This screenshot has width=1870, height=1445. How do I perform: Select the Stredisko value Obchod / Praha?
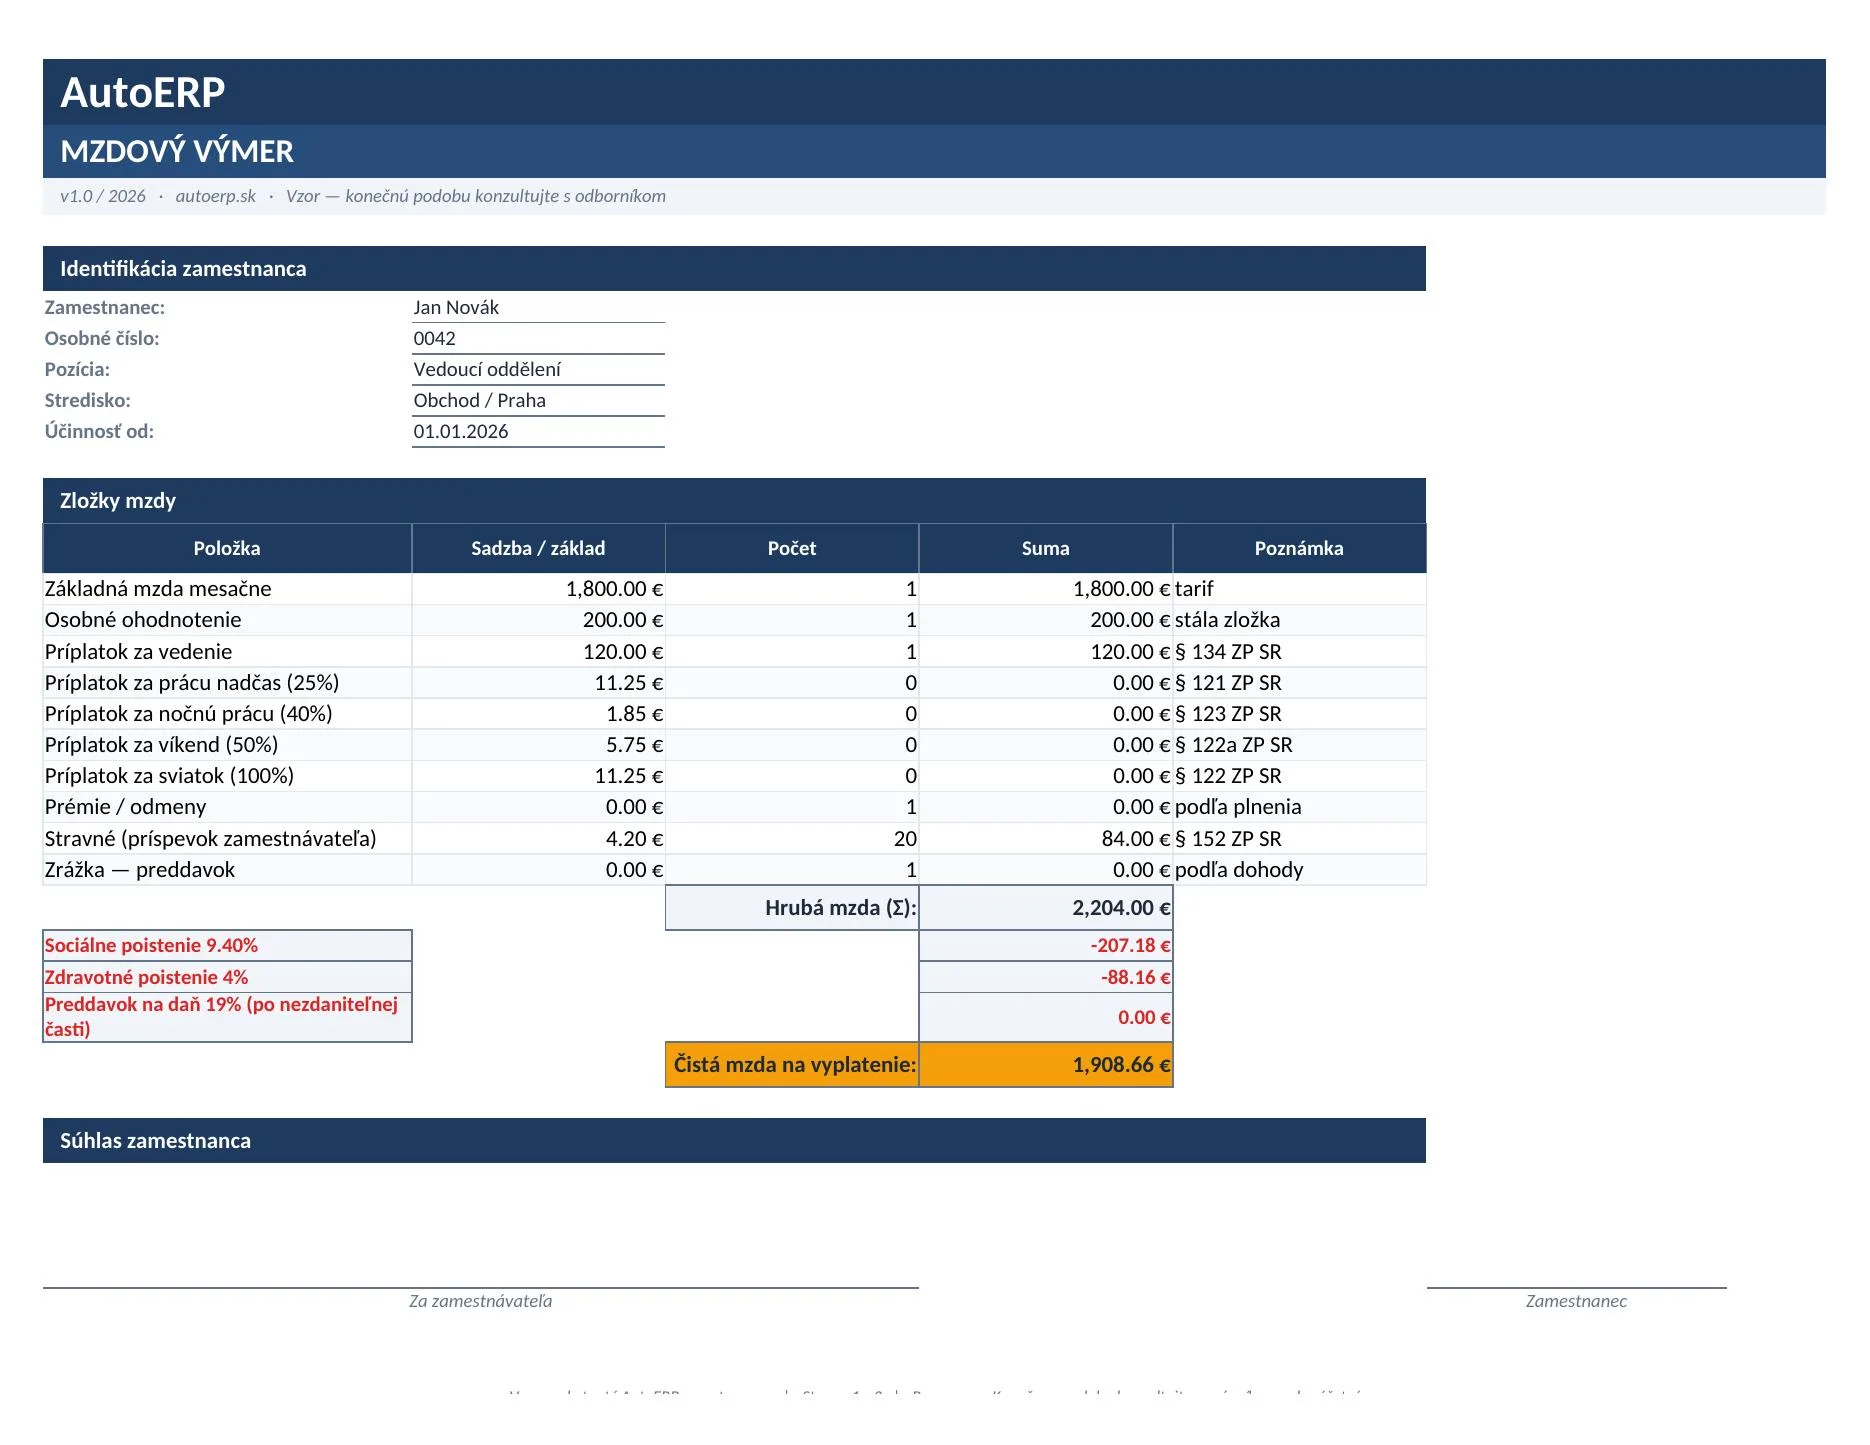[538, 401]
